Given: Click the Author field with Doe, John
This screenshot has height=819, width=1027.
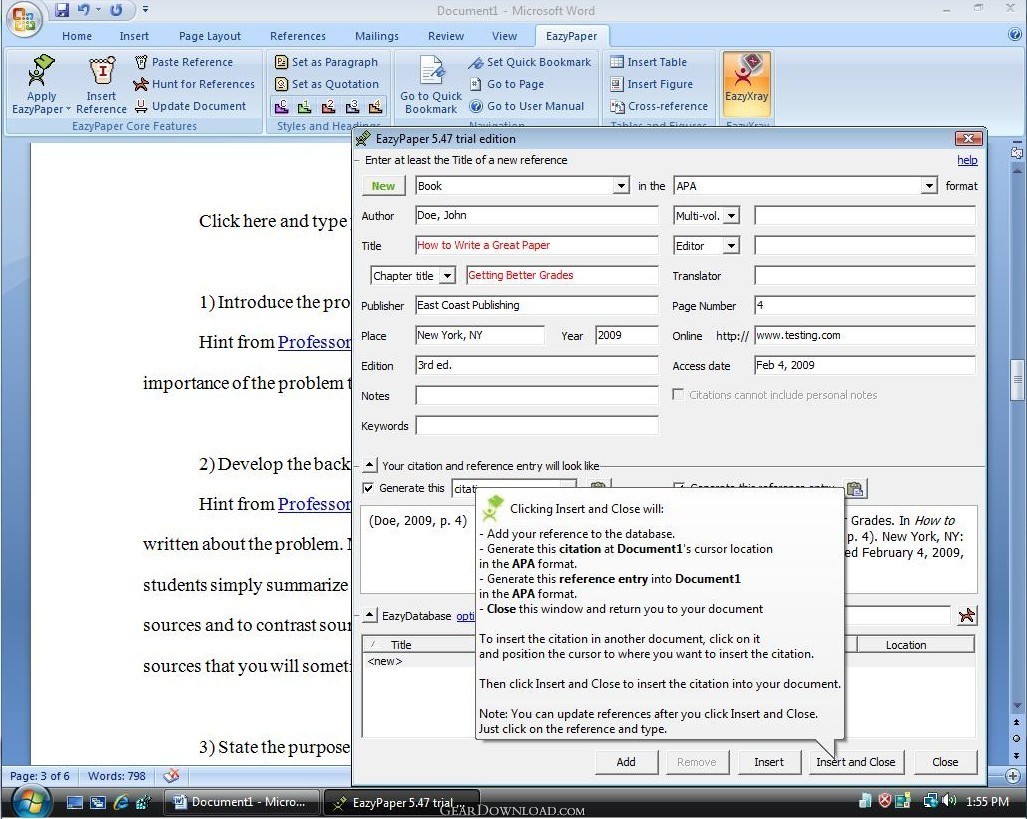Looking at the screenshot, I should (536, 216).
